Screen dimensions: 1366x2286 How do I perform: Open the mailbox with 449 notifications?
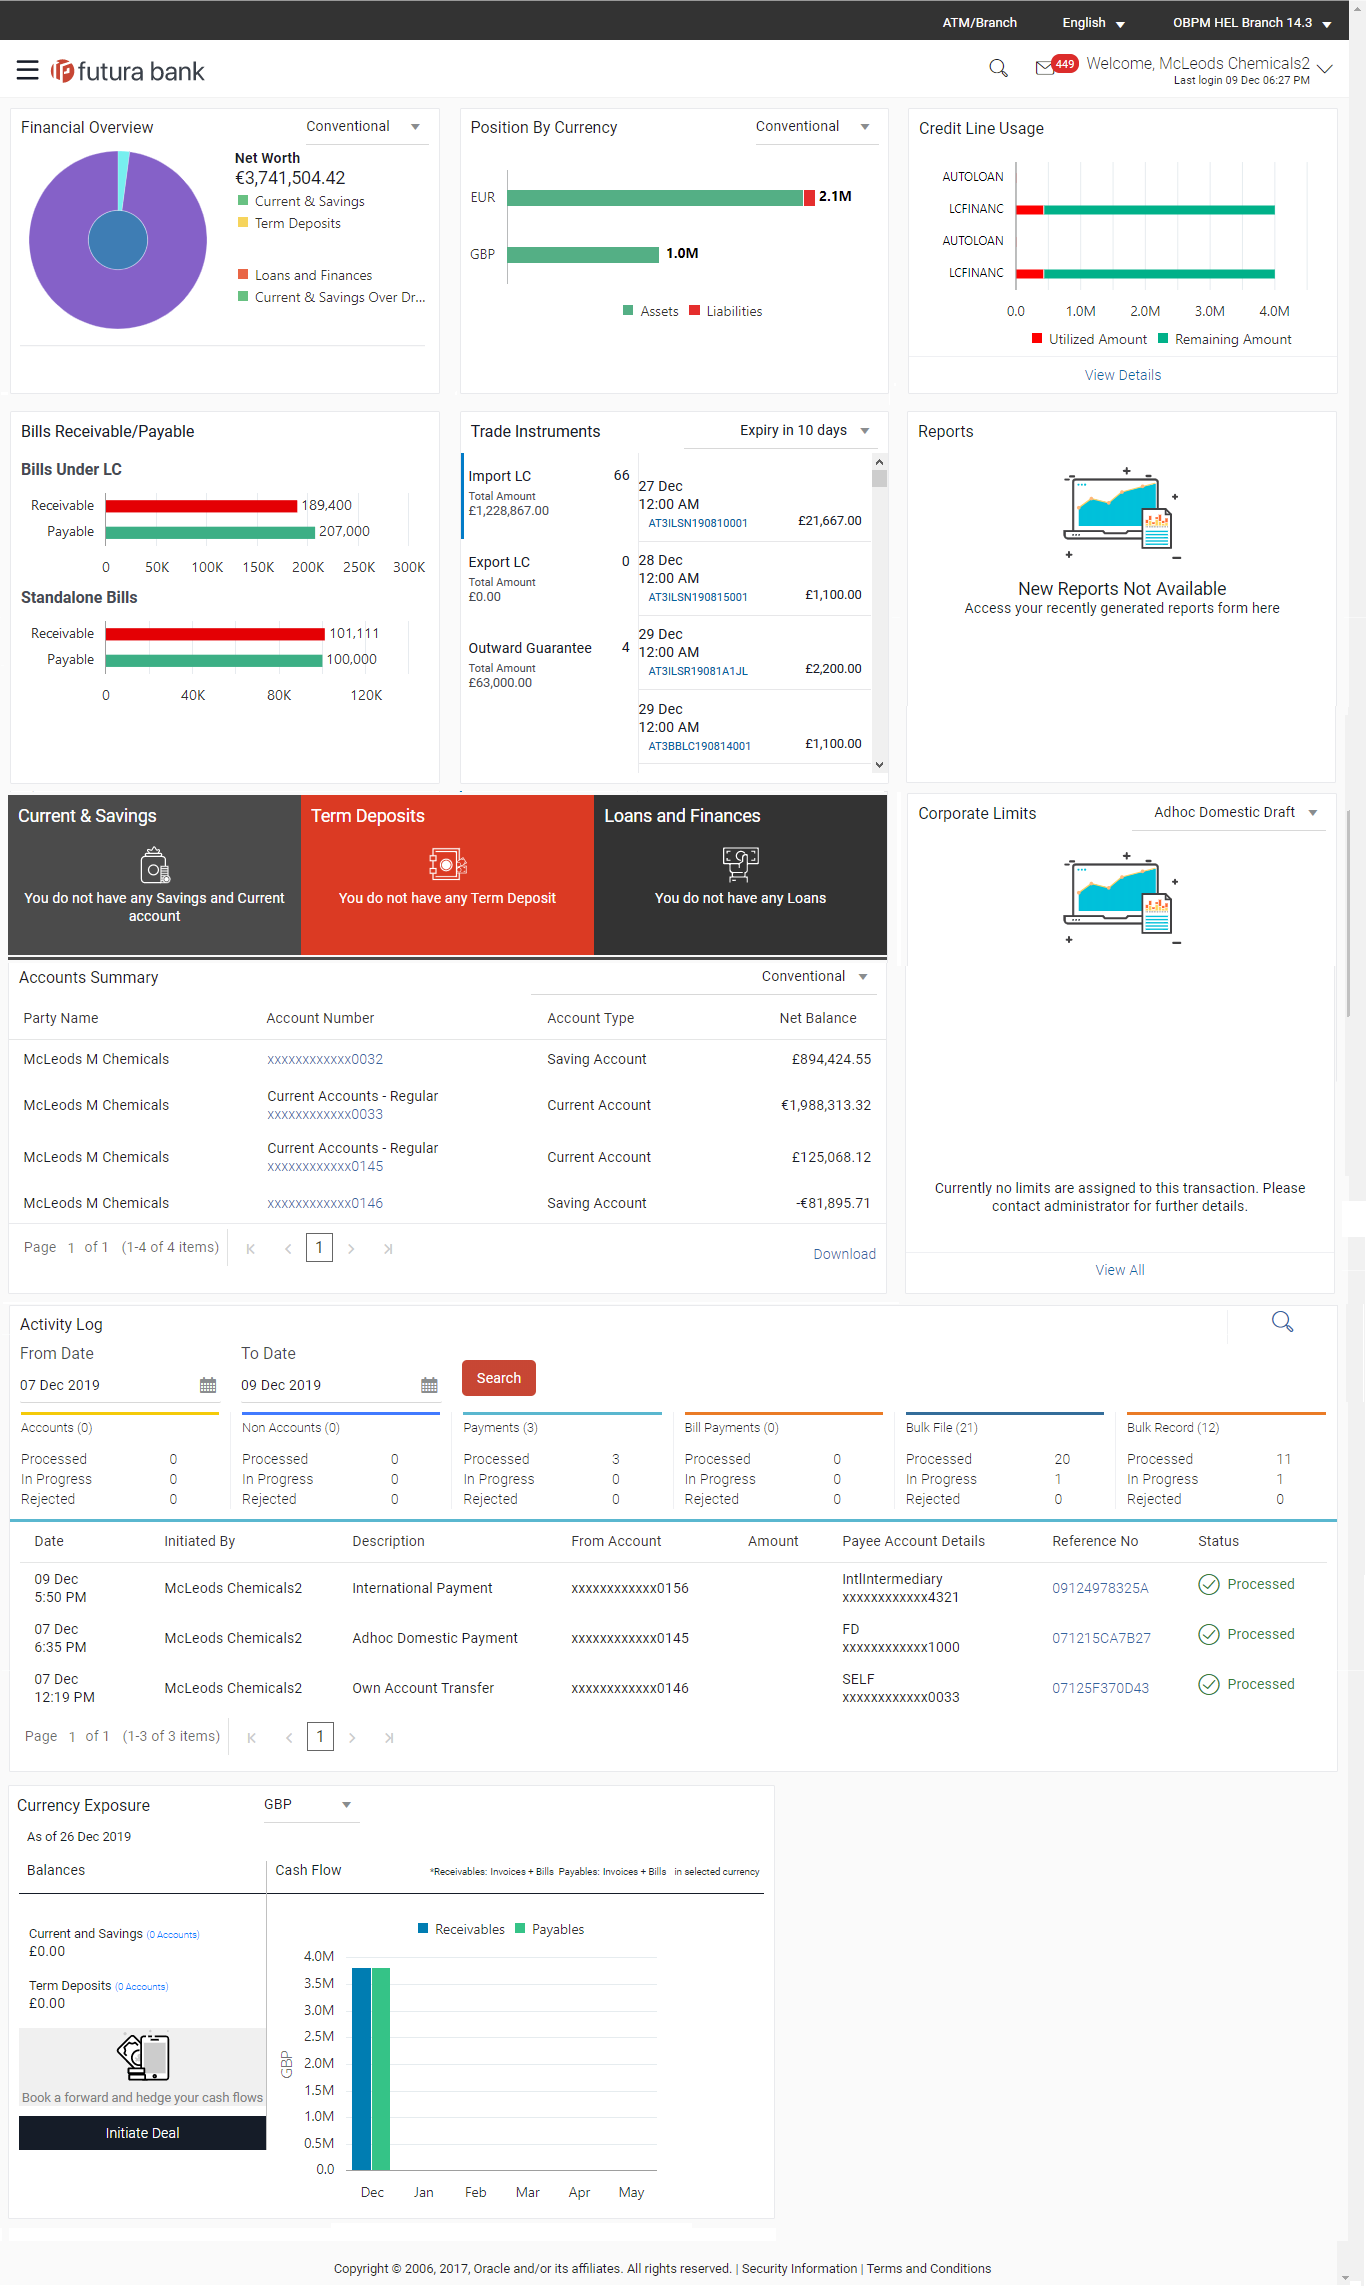[1056, 66]
